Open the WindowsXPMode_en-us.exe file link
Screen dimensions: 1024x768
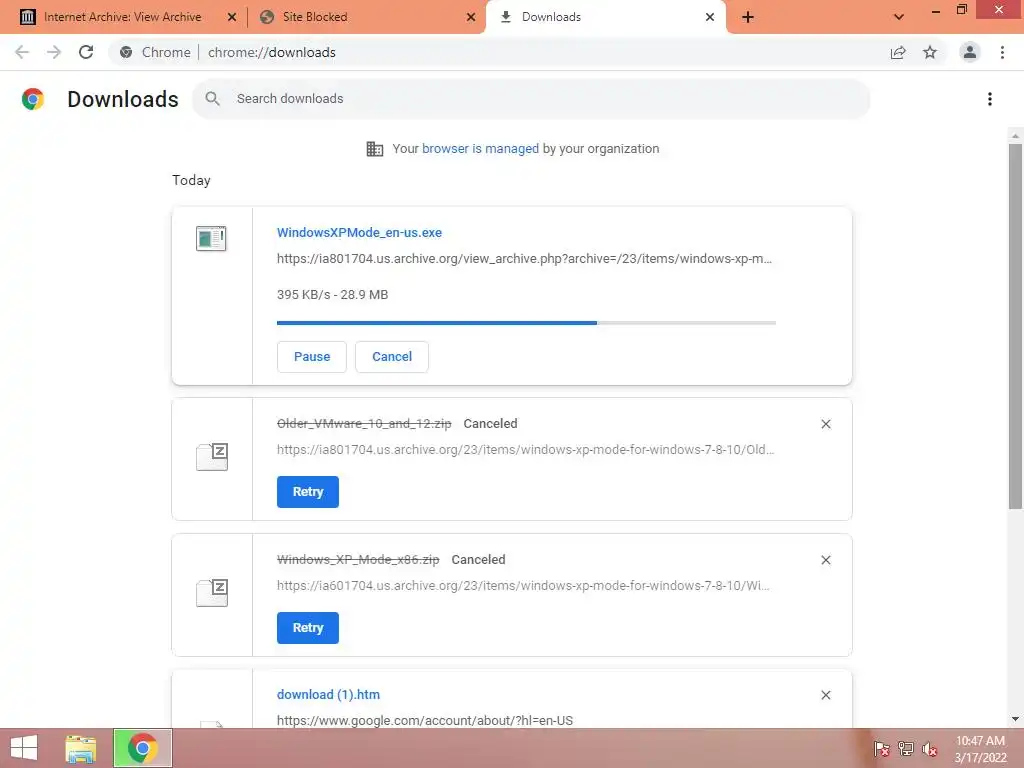coord(359,232)
